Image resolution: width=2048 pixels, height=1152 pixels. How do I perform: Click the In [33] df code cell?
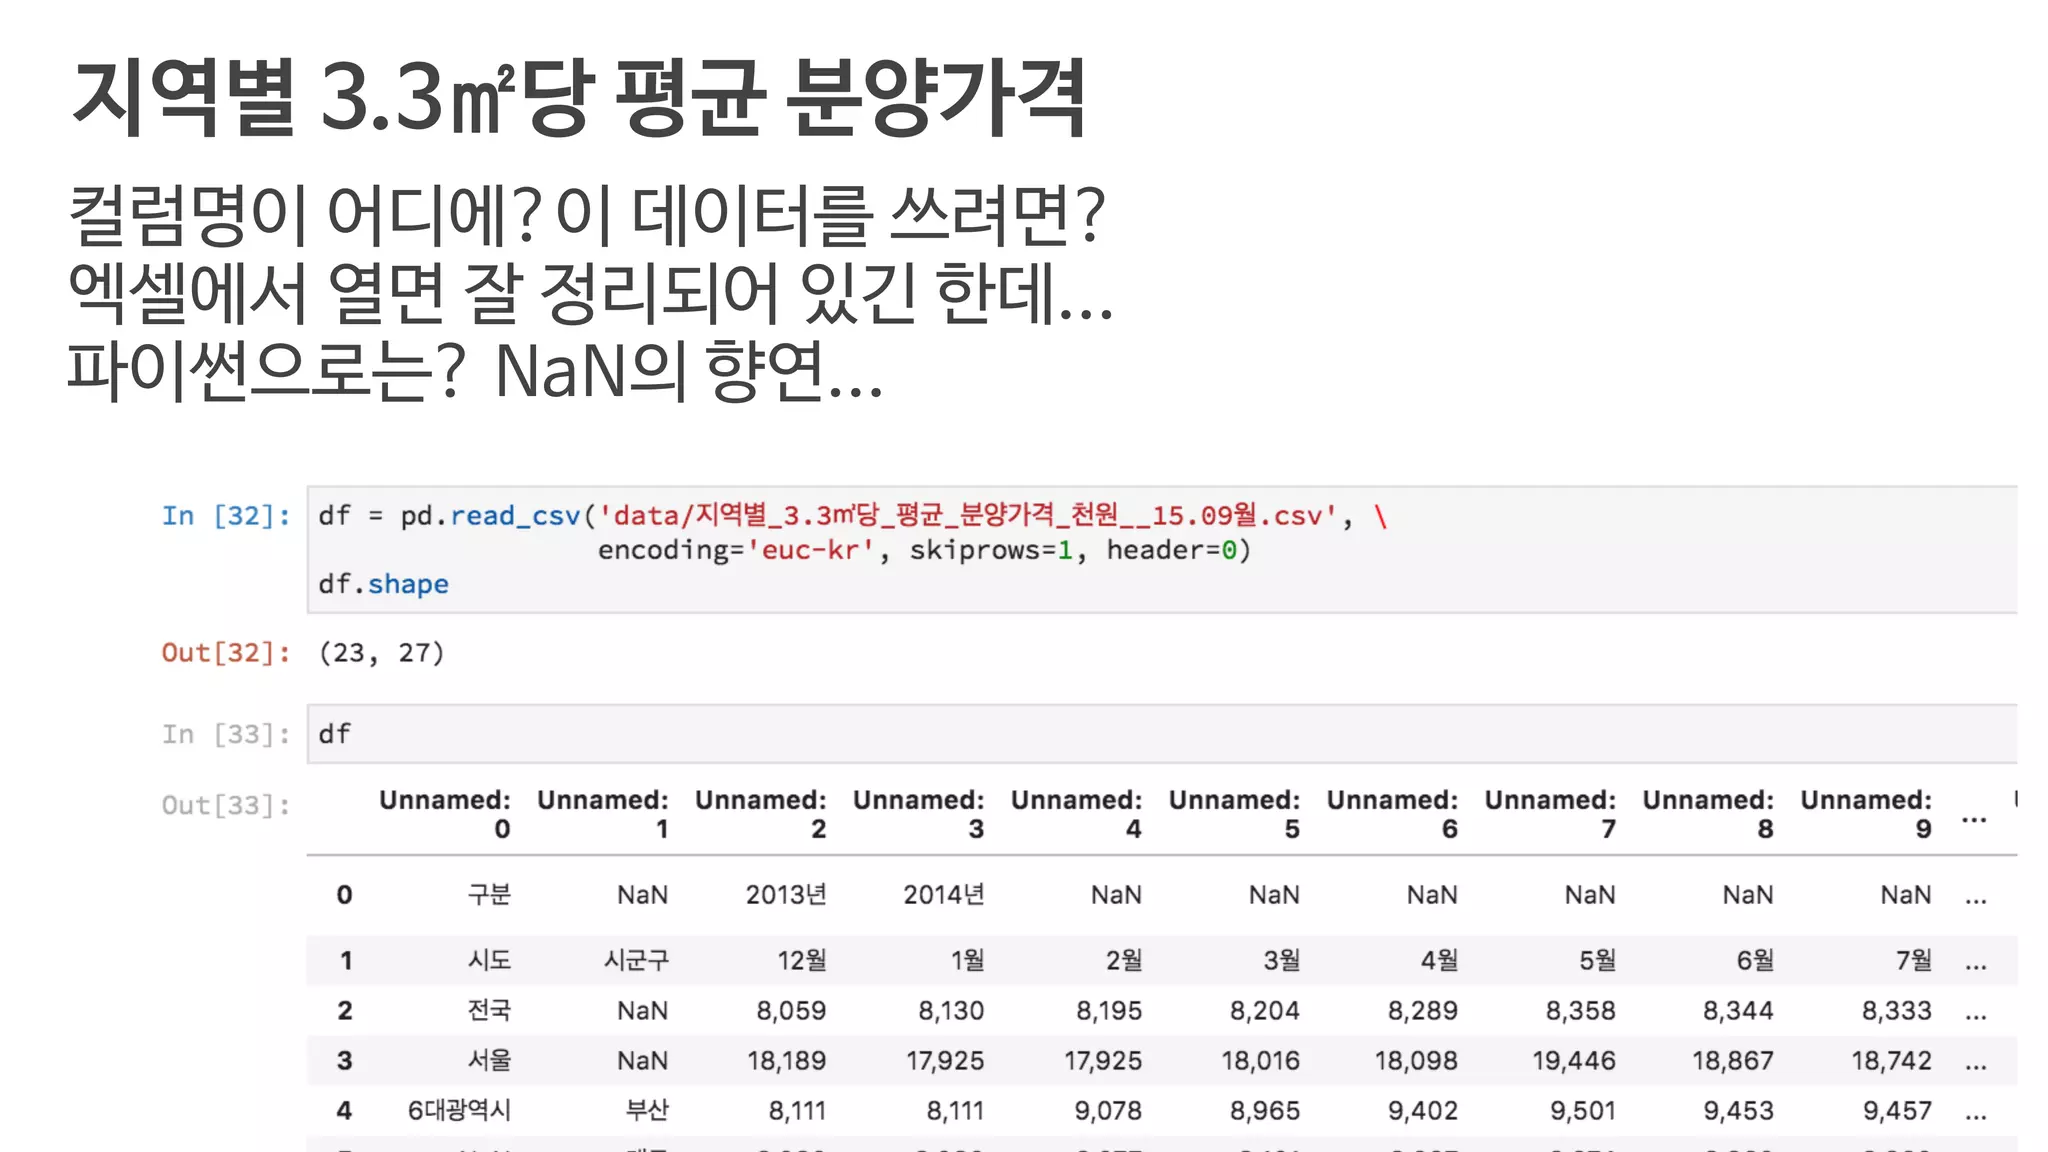[1162, 734]
